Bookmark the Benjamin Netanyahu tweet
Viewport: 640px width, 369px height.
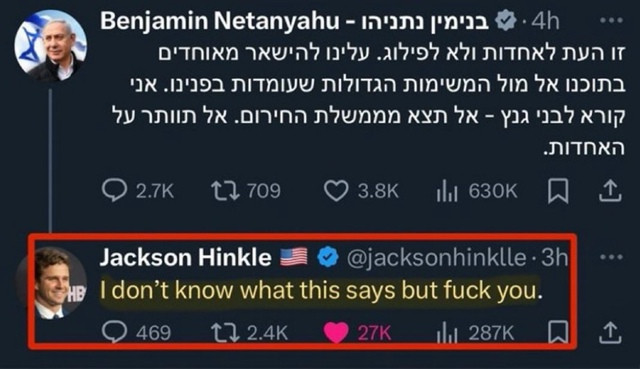558,191
